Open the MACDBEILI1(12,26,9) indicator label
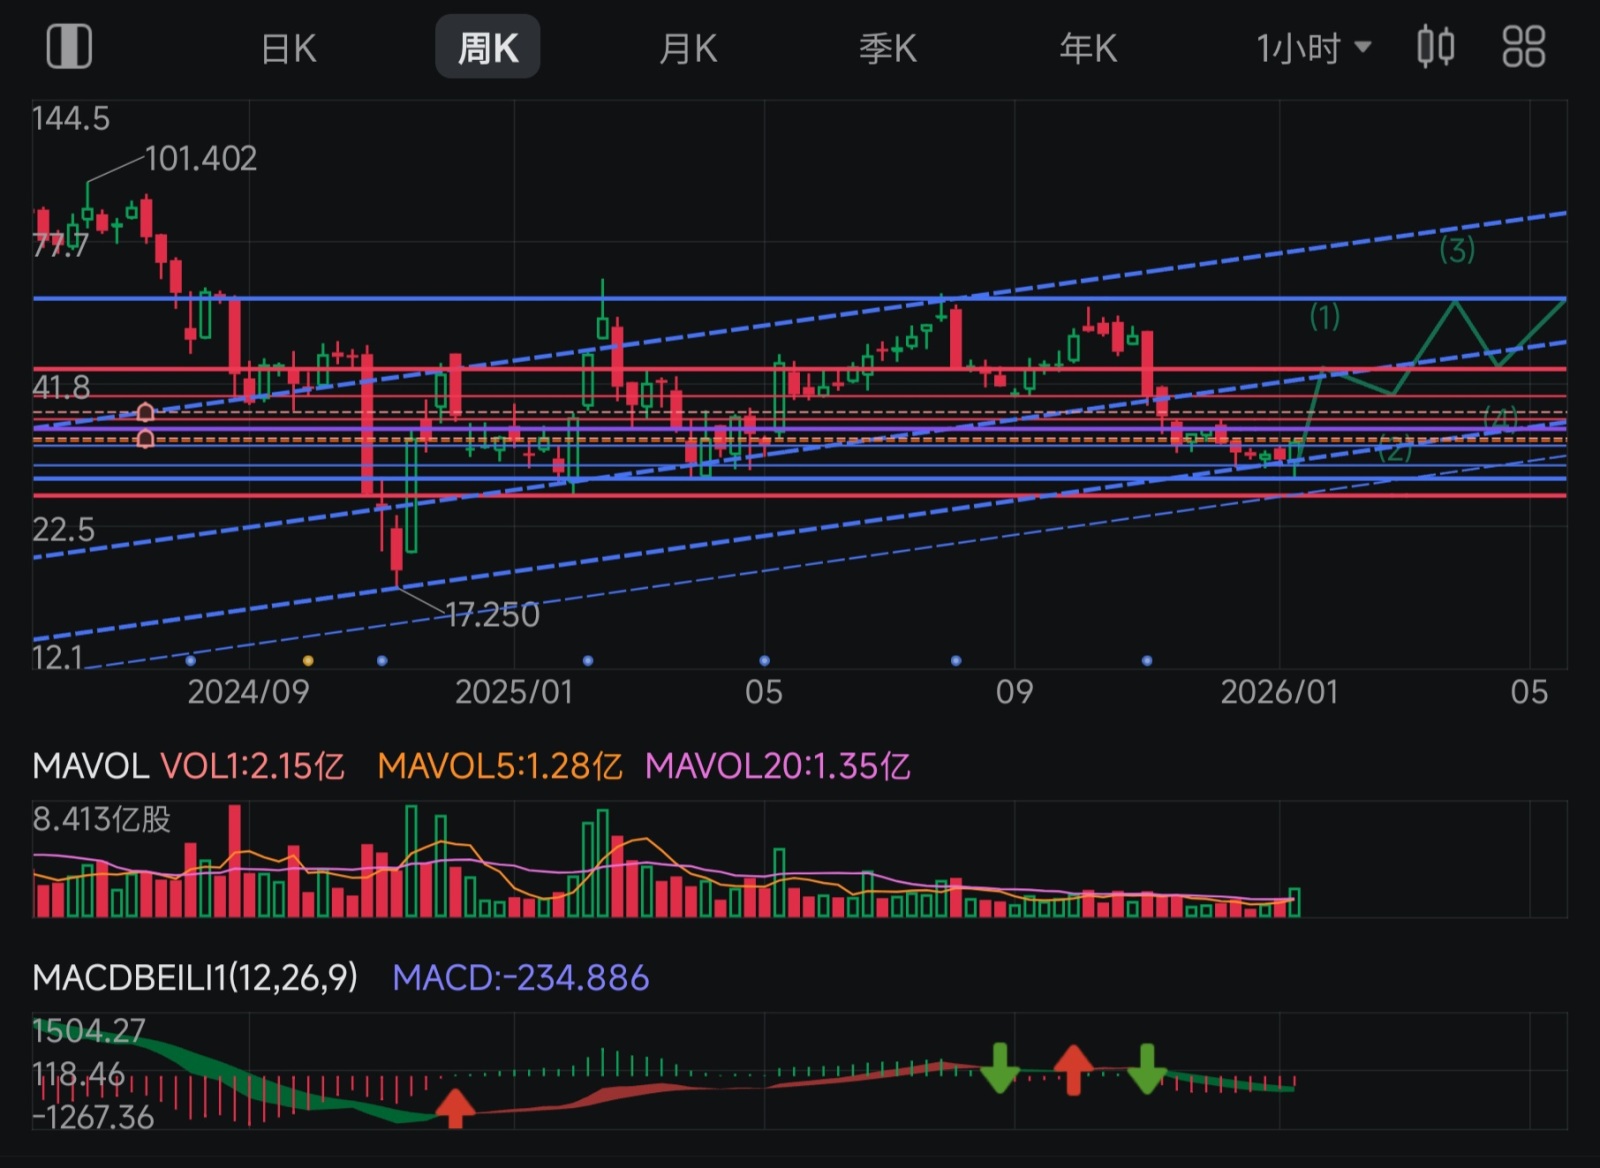1600x1168 pixels. [x=195, y=977]
